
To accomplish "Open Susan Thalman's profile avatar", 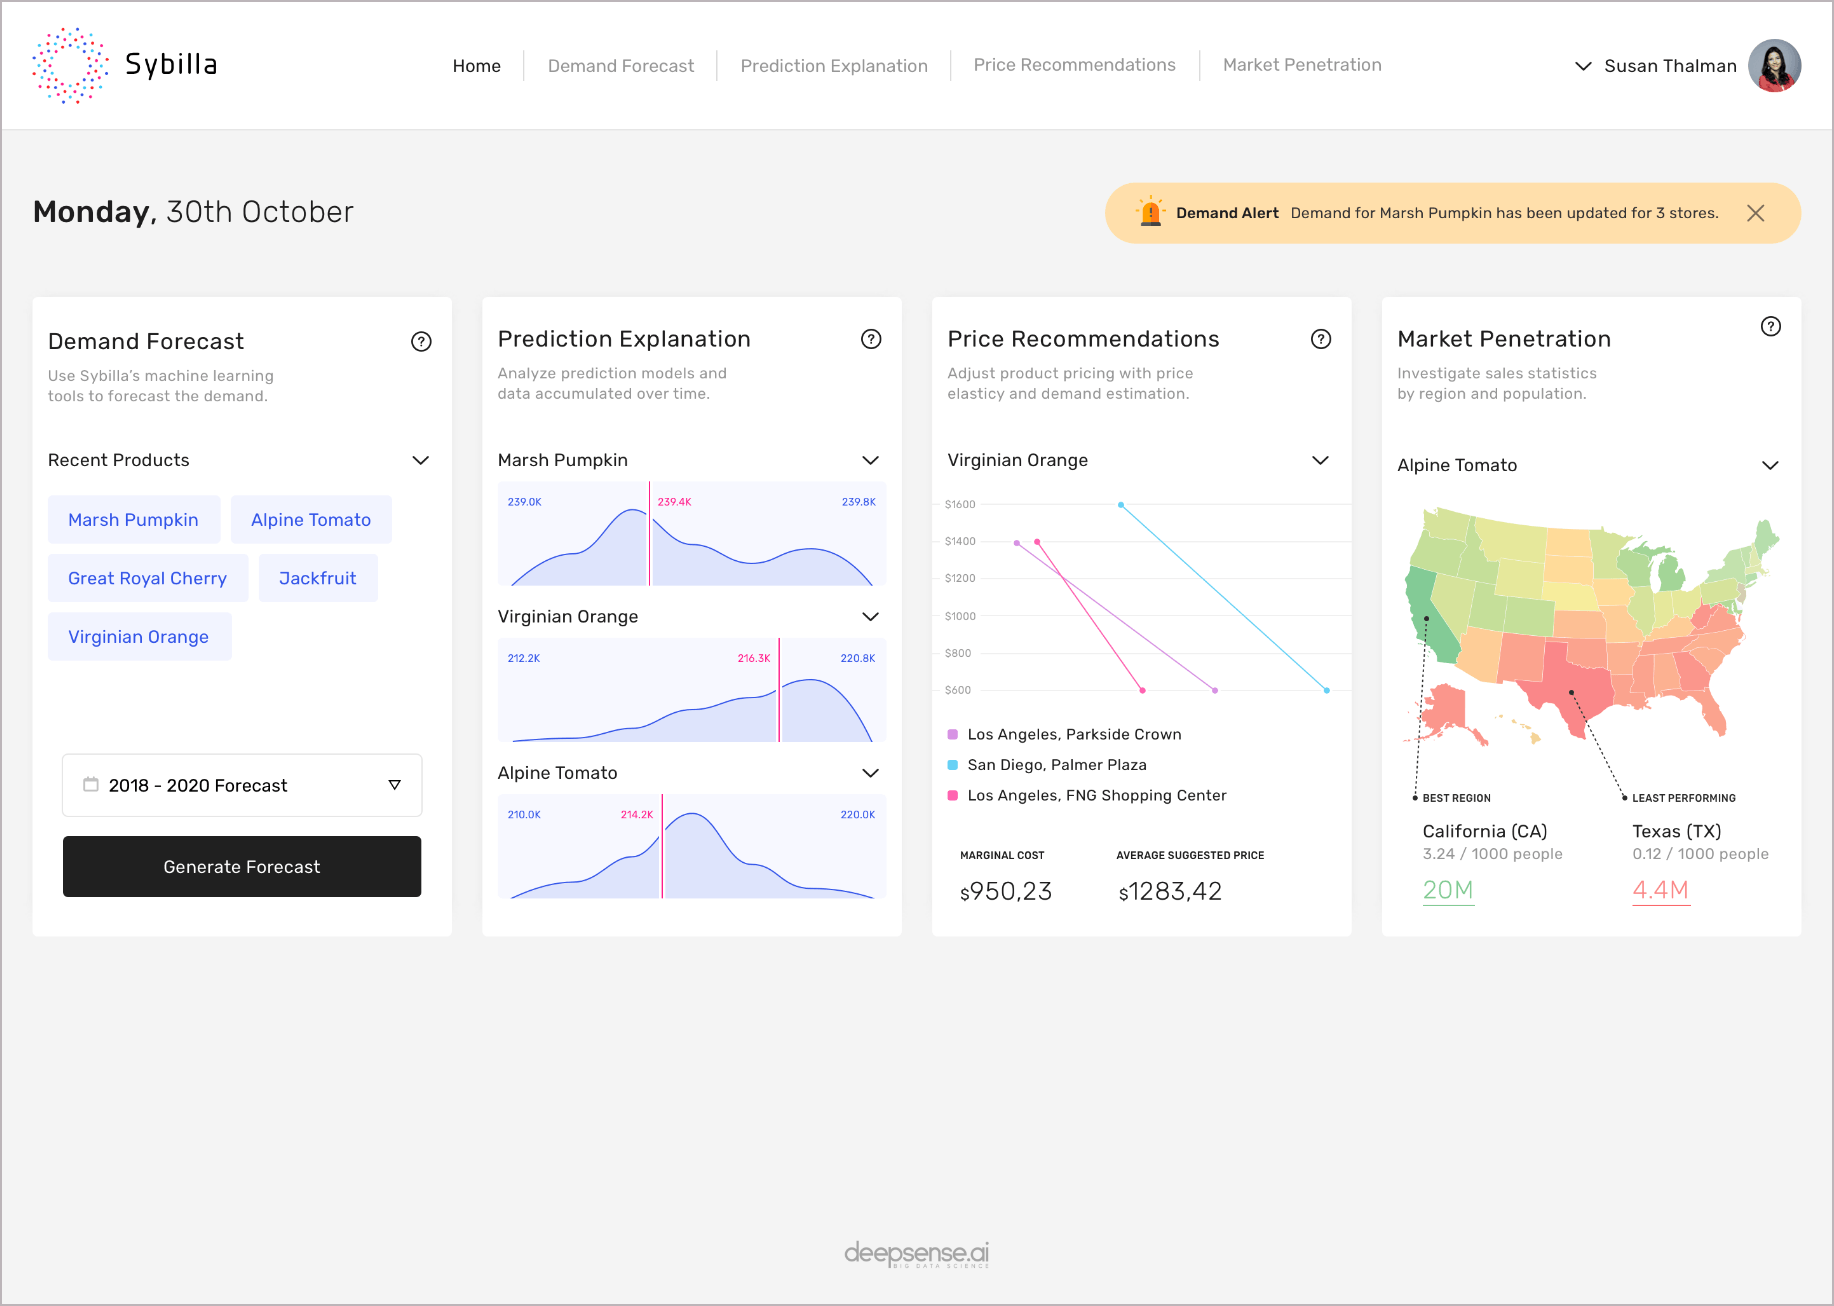I will (x=1774, y=65).
